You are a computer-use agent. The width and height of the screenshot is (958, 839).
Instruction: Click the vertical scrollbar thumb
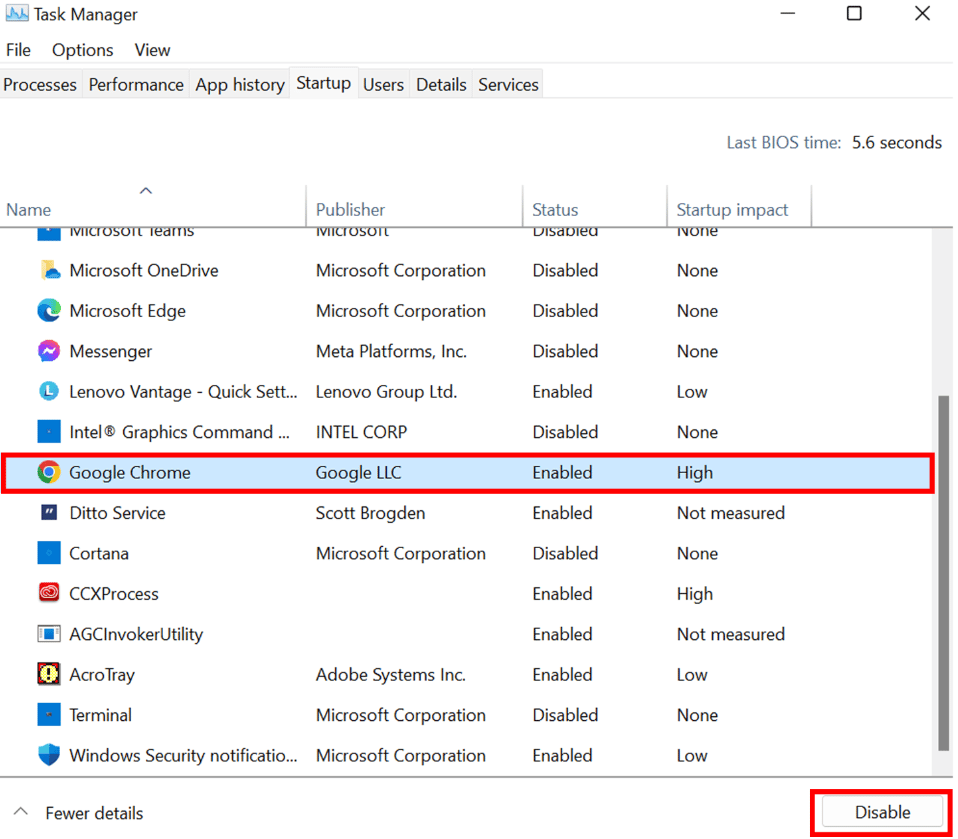coord(944,573)
